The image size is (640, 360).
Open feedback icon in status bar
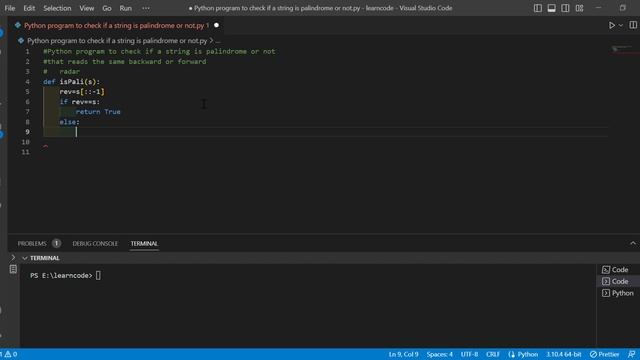pos(631,354)
